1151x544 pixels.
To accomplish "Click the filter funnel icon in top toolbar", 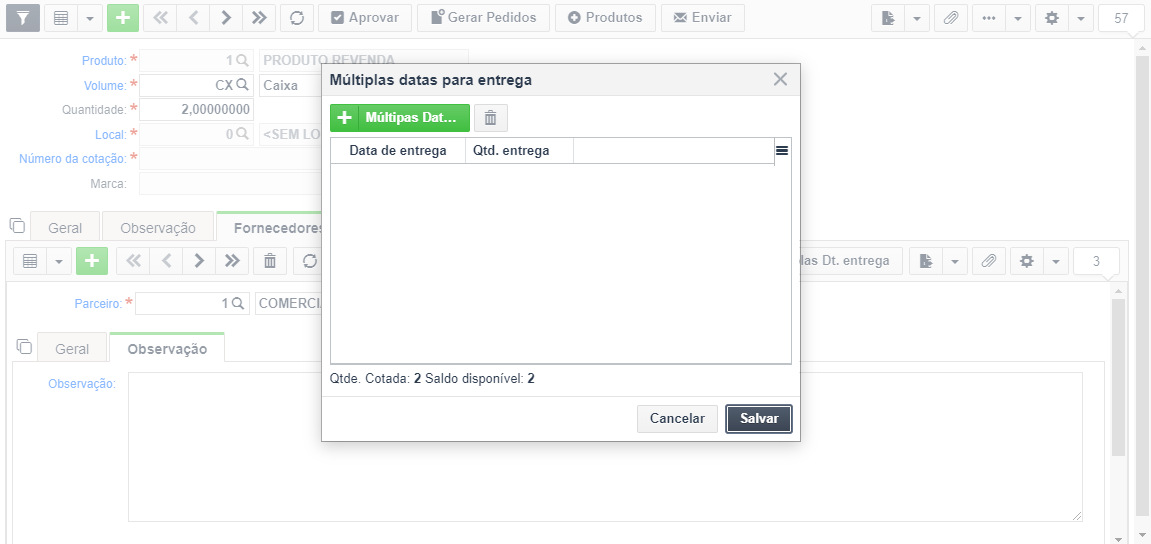I will click(23, 18).
